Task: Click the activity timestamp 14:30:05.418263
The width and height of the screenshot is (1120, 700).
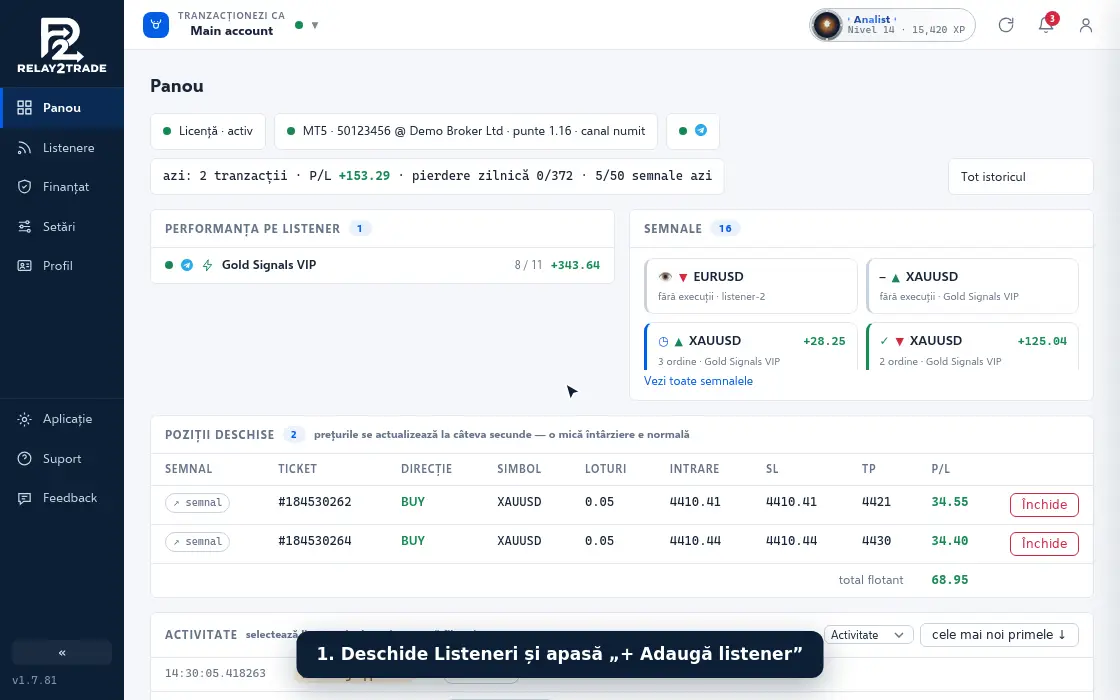Action: 215,673
